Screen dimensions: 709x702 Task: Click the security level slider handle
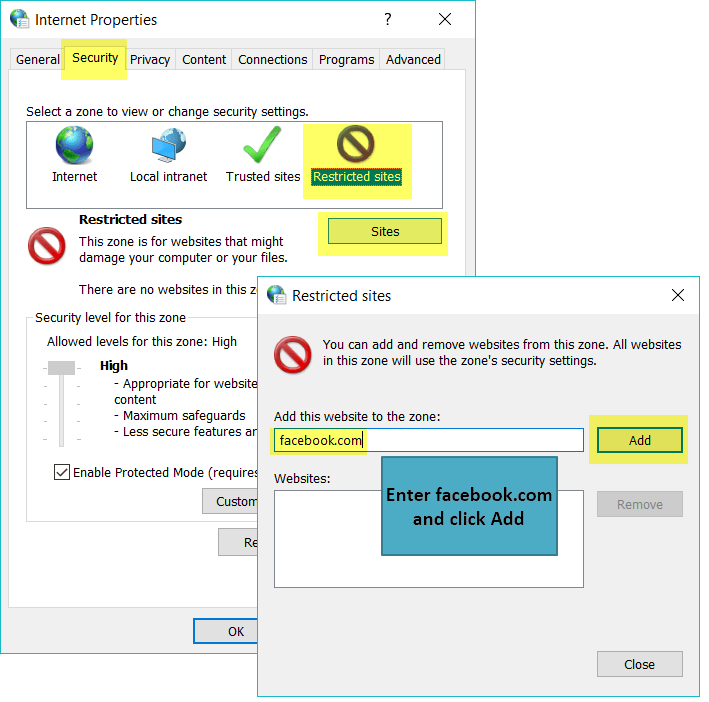point(61,367)
